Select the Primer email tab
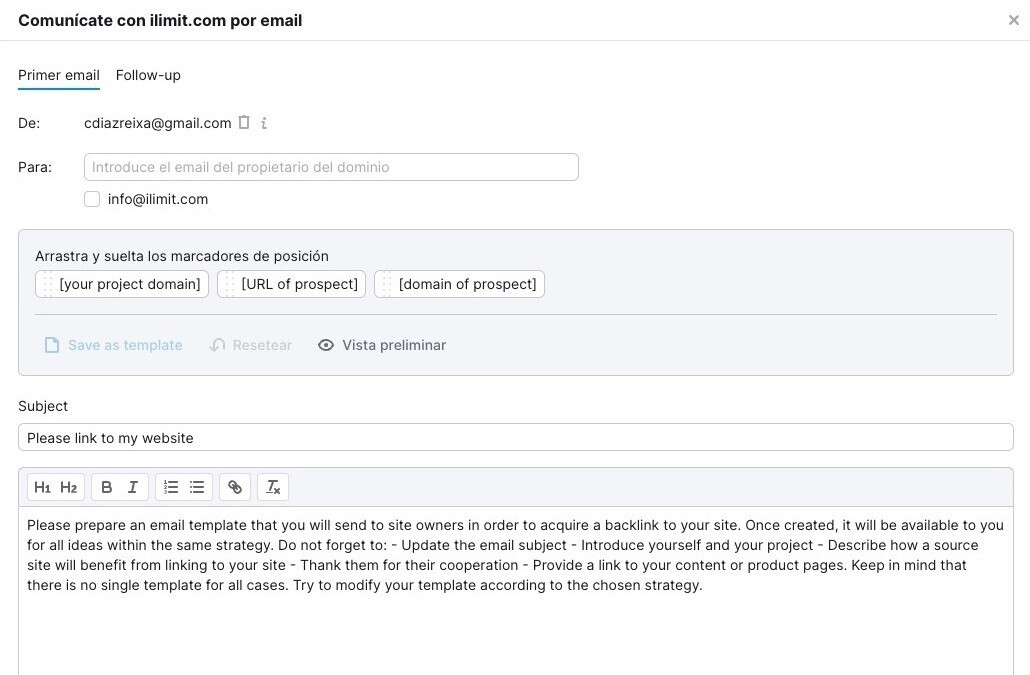Screen dimensions: 1030x675 [59, 75]
